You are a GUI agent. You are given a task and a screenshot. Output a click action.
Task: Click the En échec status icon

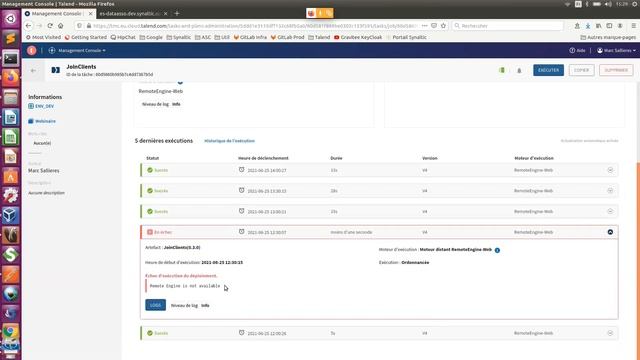click(x=150, y=232)
